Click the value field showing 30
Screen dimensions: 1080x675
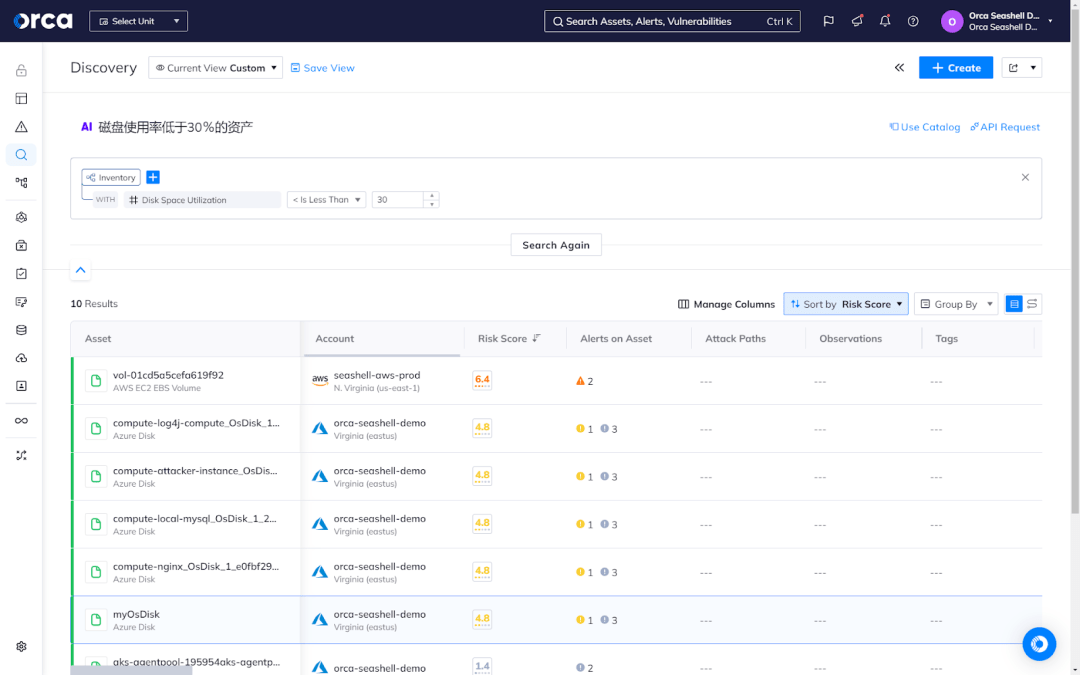point(397,200)
